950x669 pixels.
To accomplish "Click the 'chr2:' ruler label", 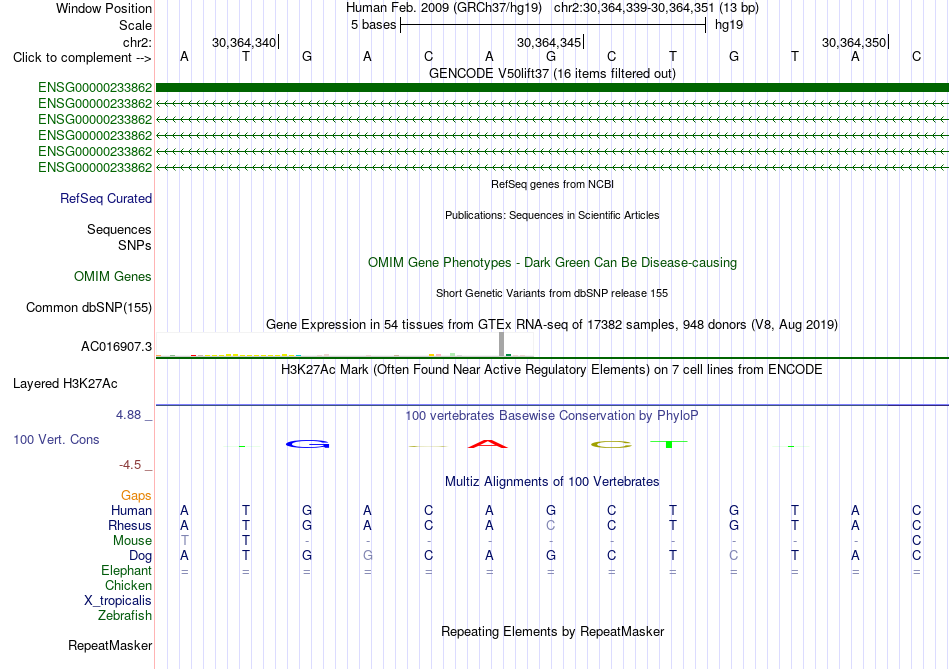I will (137, 42).
